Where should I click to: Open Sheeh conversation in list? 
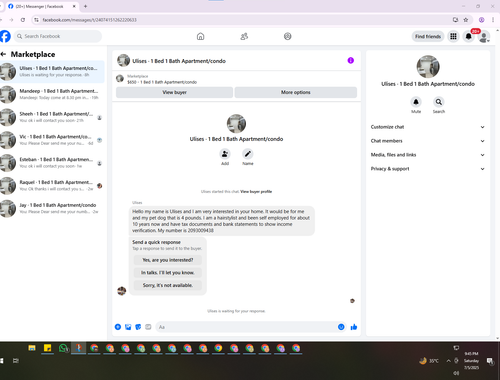pos(52,117)
